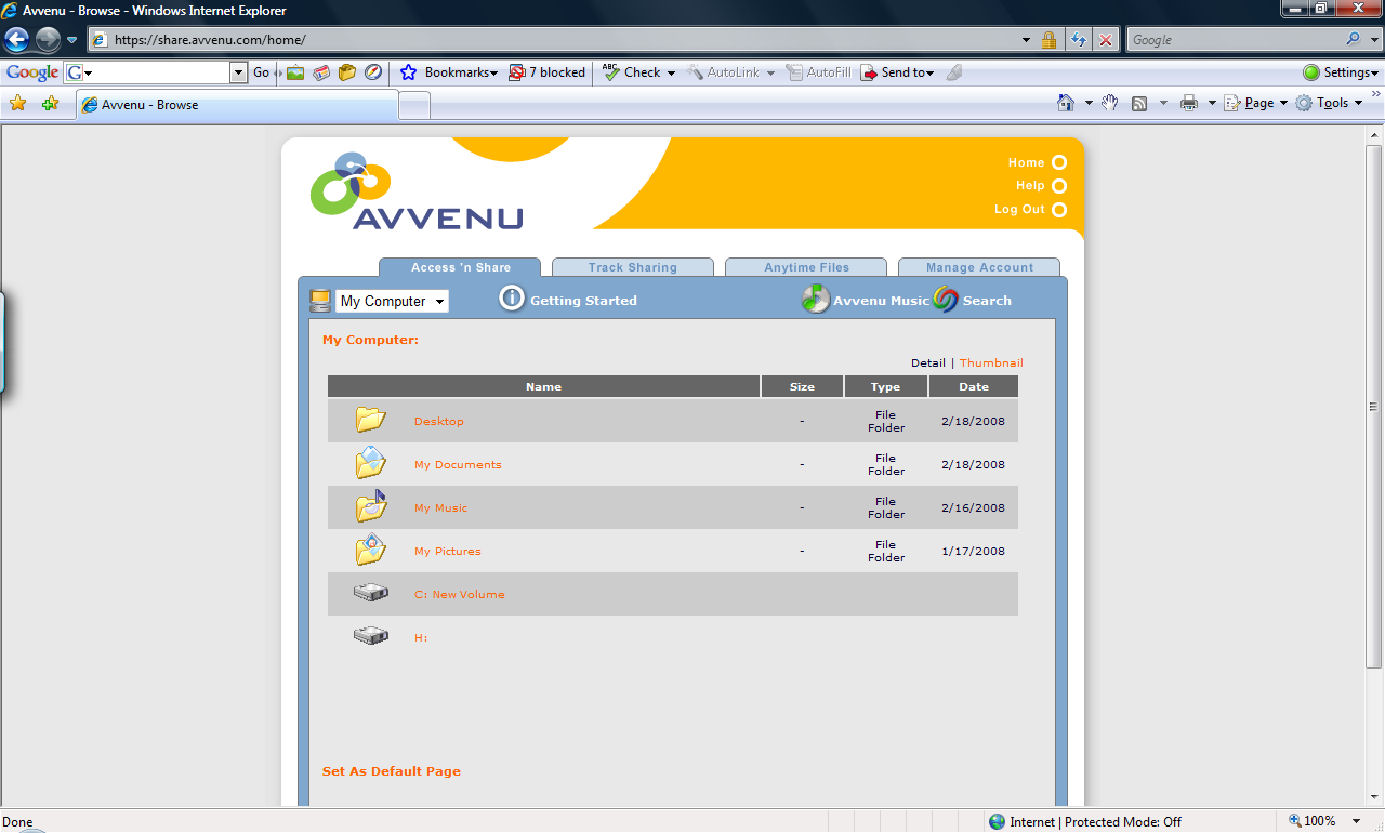The image size is (1385, 833).
Task: Click the magnifier search icon
Action: 1354,40
